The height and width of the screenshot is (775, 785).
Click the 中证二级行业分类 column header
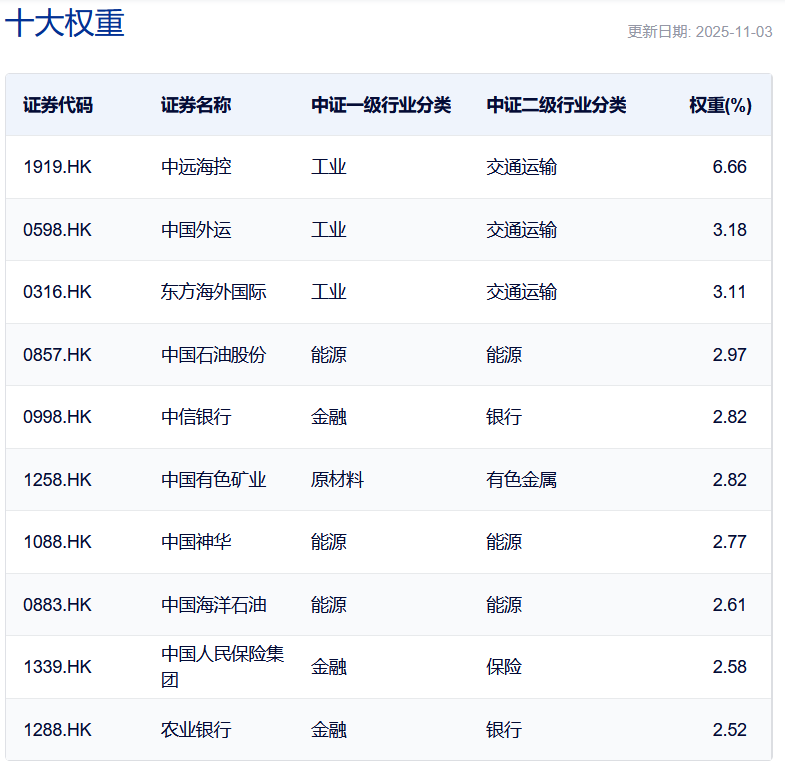point(556,105)
